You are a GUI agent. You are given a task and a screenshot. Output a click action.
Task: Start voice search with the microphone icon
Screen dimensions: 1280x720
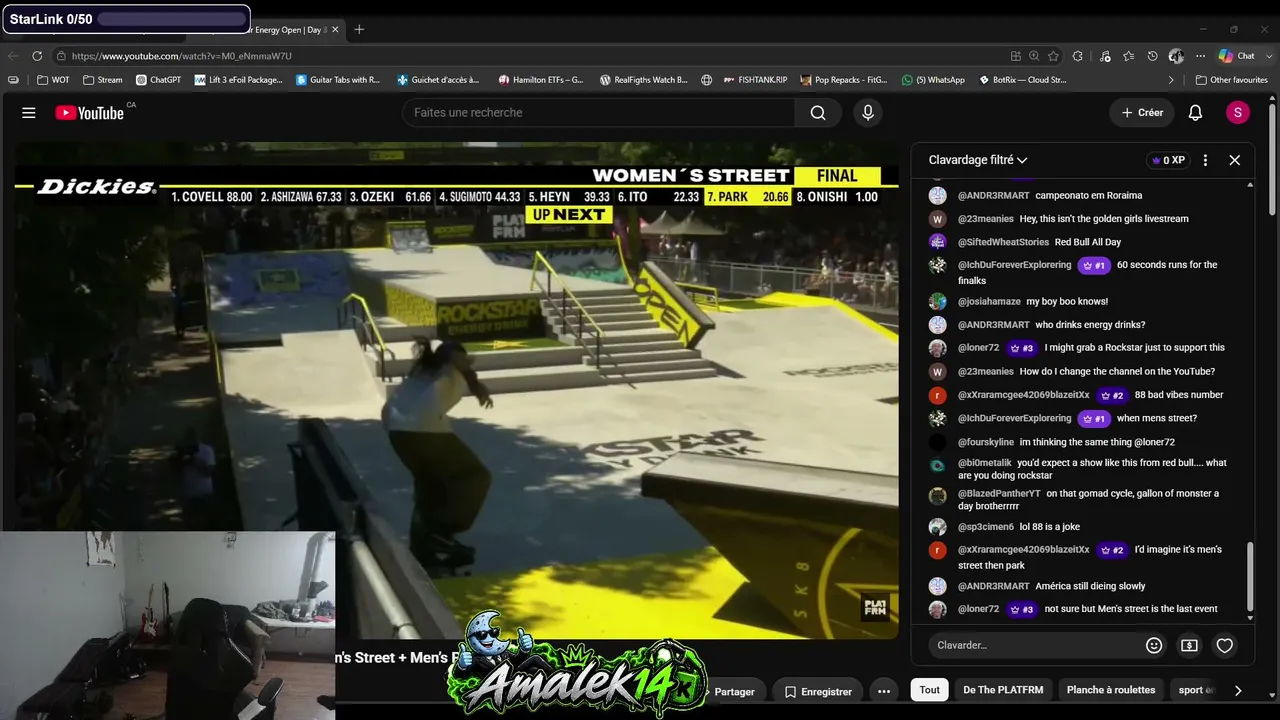click(x=868, y=113)
